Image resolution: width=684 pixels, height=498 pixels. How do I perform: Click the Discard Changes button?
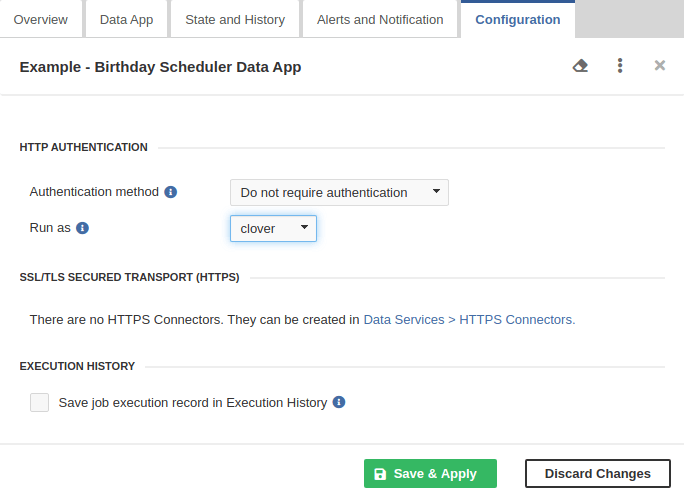pos(598,474)
